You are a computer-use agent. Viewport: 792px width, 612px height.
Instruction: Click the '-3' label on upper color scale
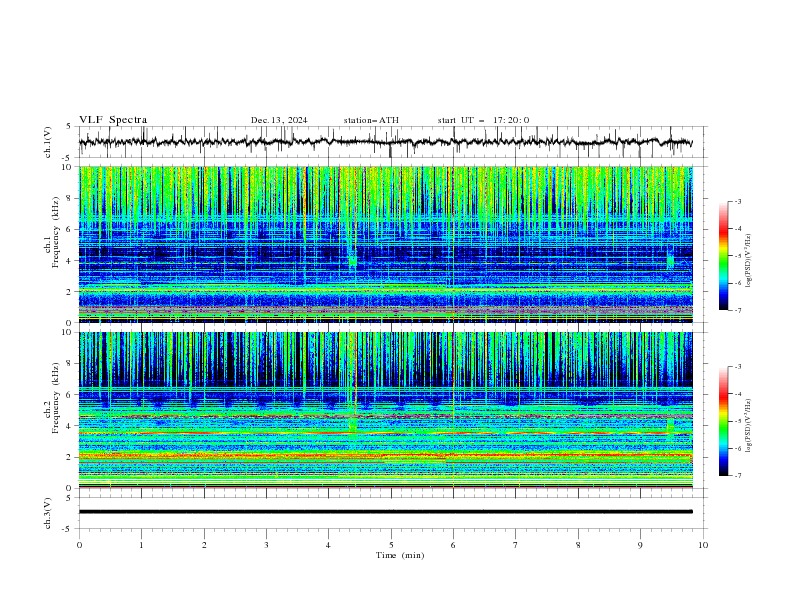click(x=738, y=201)
